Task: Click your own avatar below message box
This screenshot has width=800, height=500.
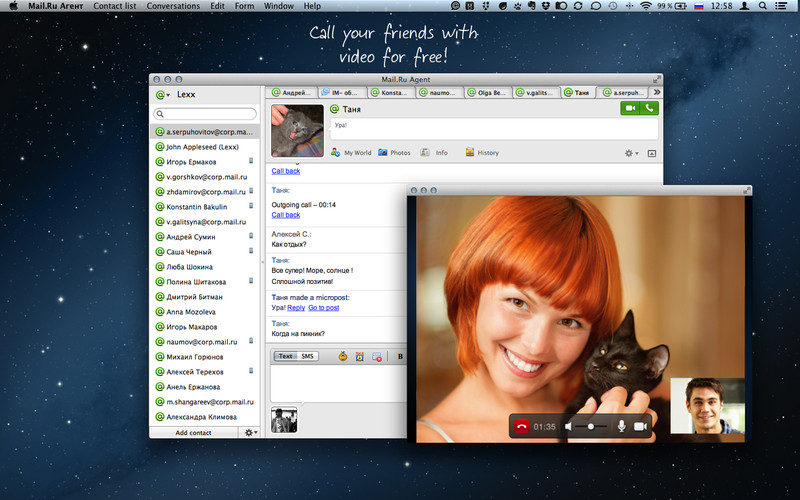Action: pos(284,420)
